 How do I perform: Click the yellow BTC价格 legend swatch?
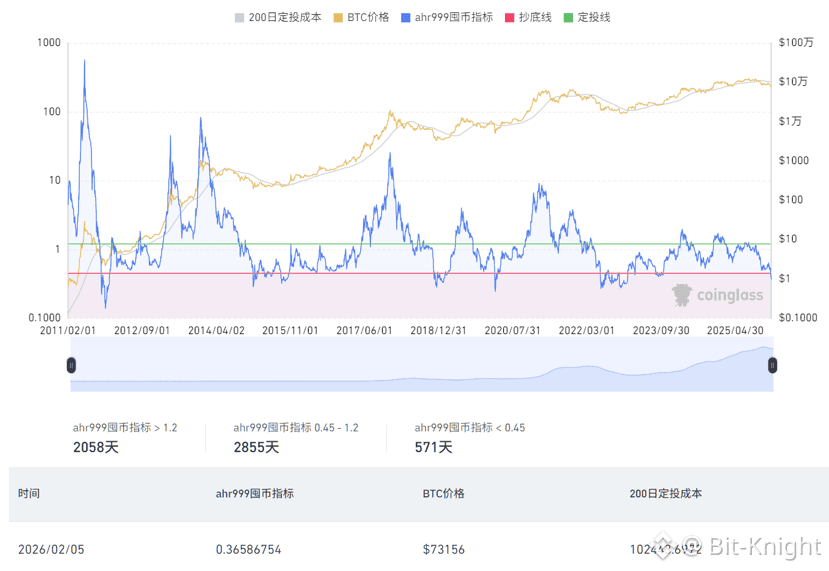pyautogui.click(x=338, y=18)
